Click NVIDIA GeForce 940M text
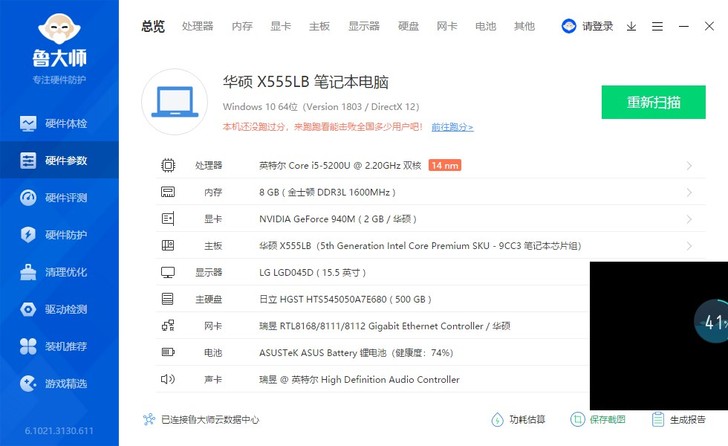This screenshot has height=446, width=728. click(338, 219)
